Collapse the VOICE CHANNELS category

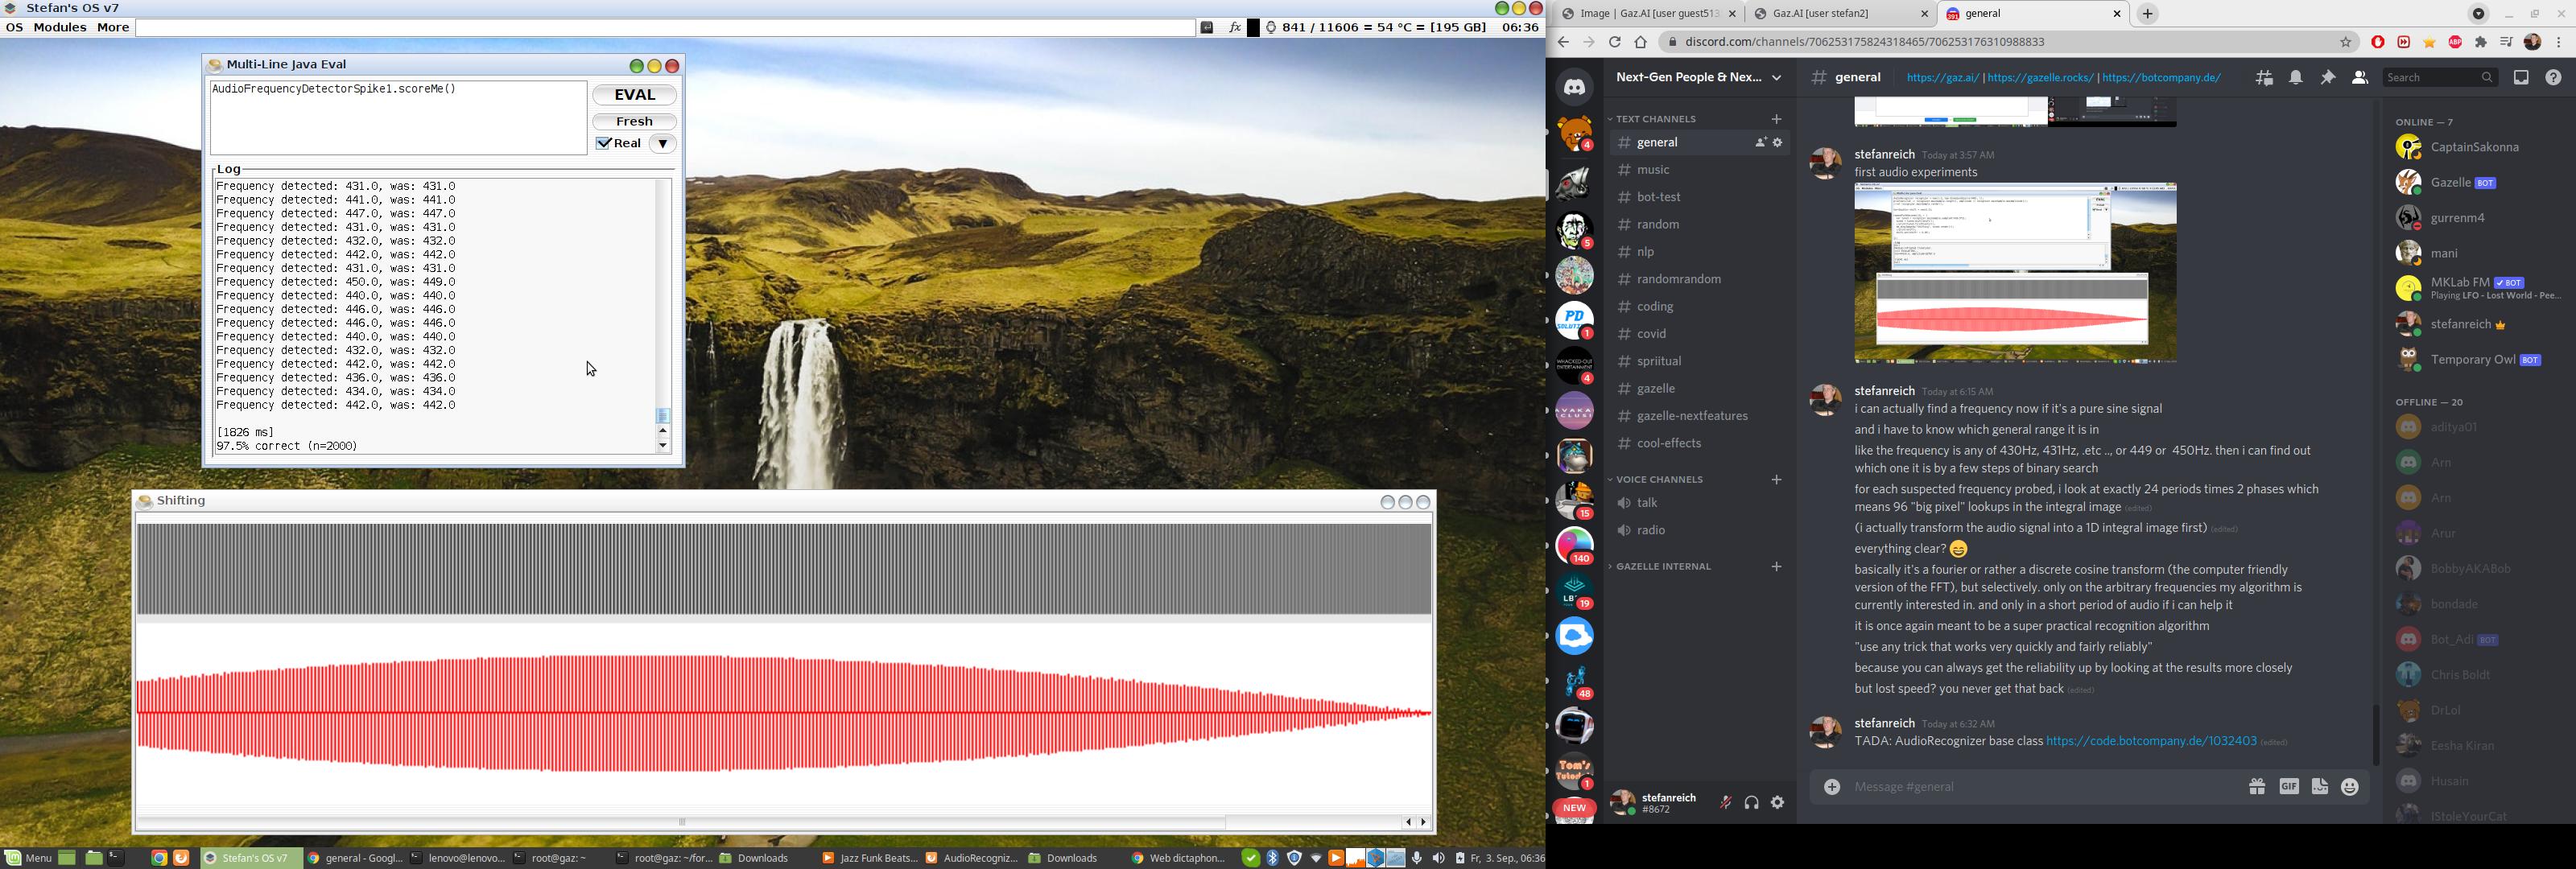[x=1658, y=480]
